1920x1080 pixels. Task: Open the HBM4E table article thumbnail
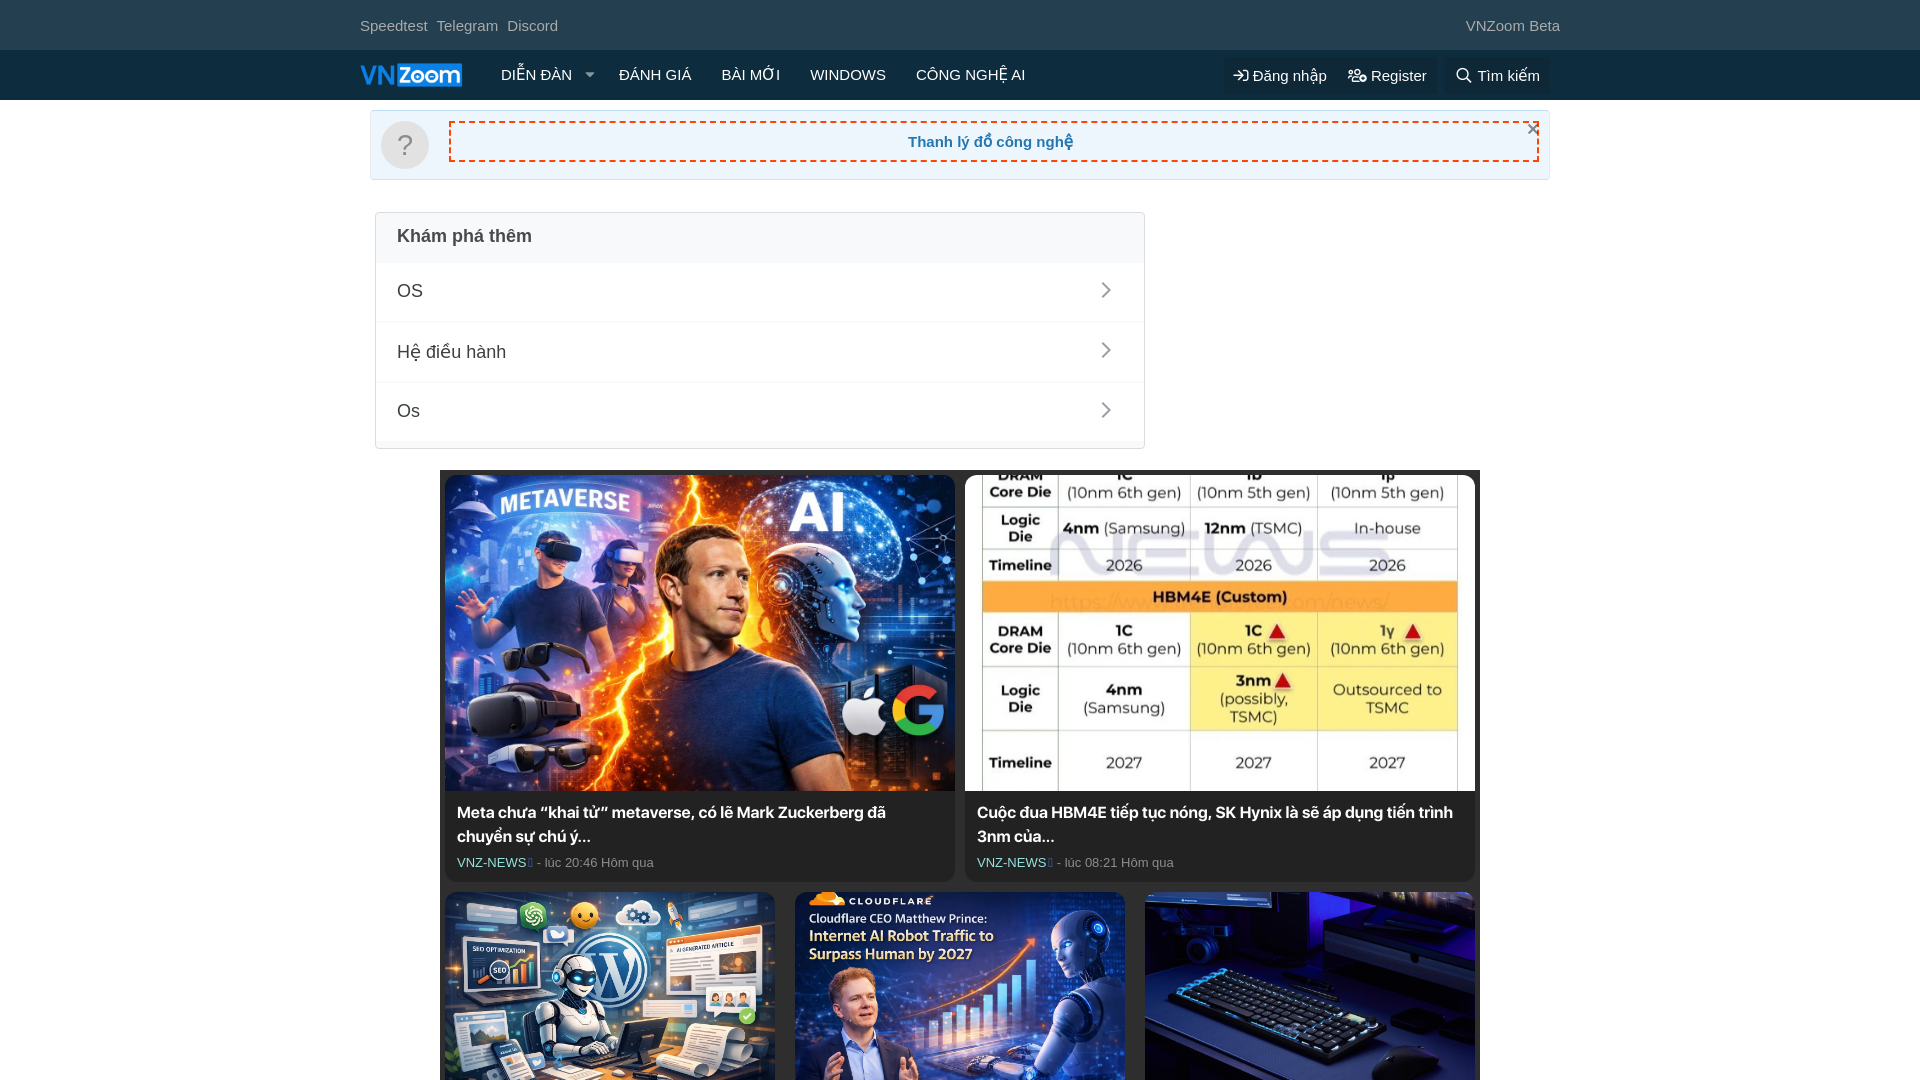tap(1220, 633)
